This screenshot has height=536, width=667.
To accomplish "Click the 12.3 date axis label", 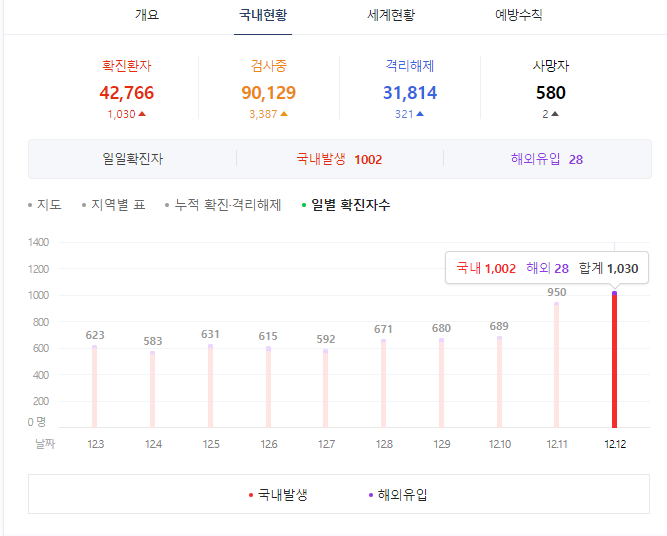I will point(96,444).
